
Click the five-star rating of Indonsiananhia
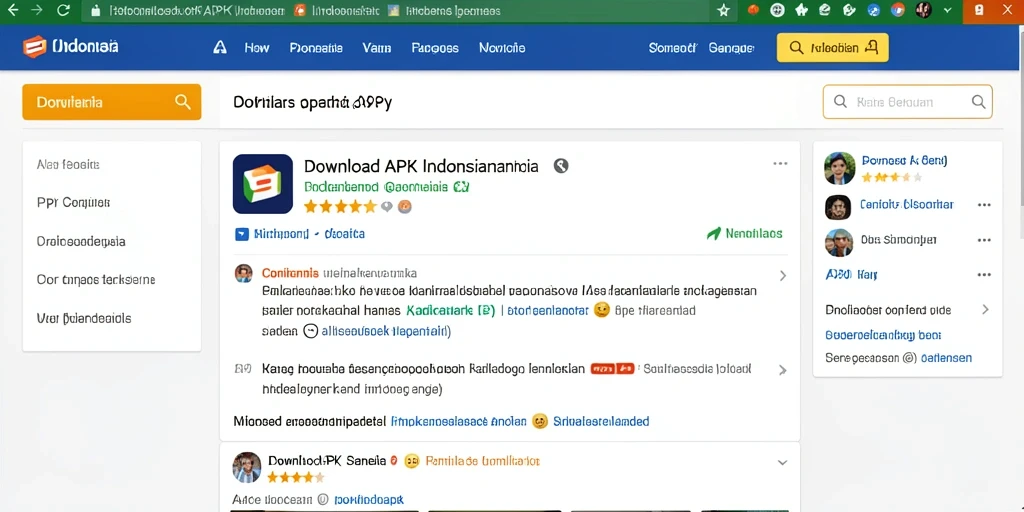pyautogui.click(x=340, y=206)
